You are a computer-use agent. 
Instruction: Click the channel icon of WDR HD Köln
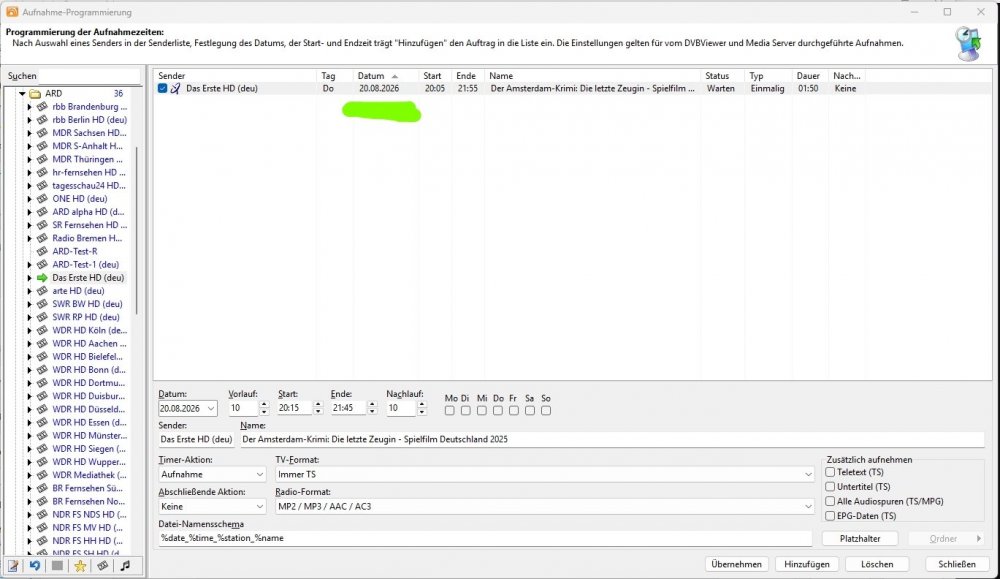tap(42, 330)
